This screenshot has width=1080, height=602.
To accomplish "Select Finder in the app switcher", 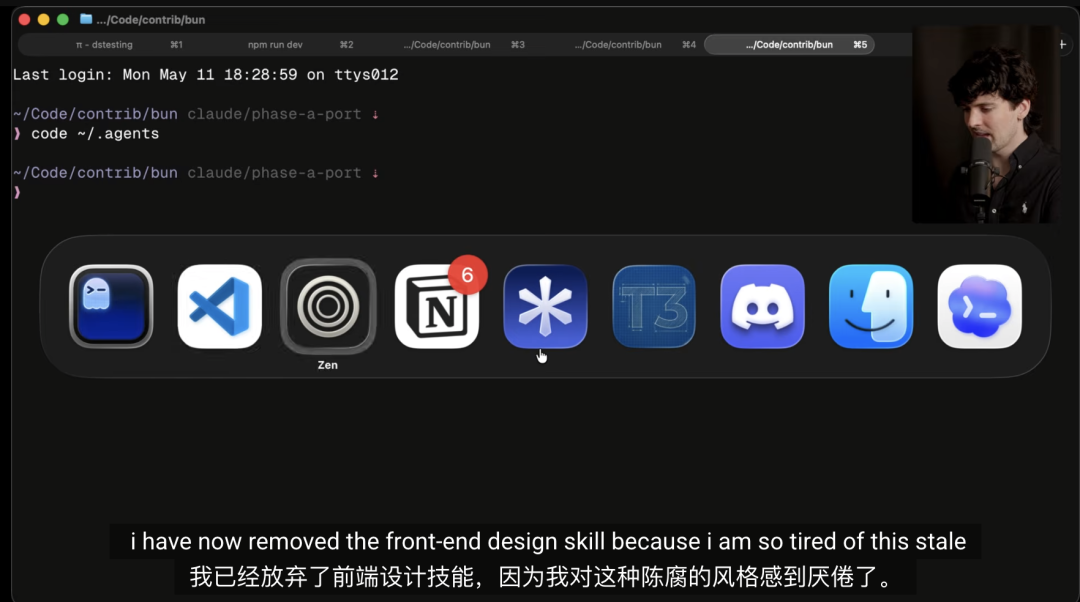I will coord(871,307).
